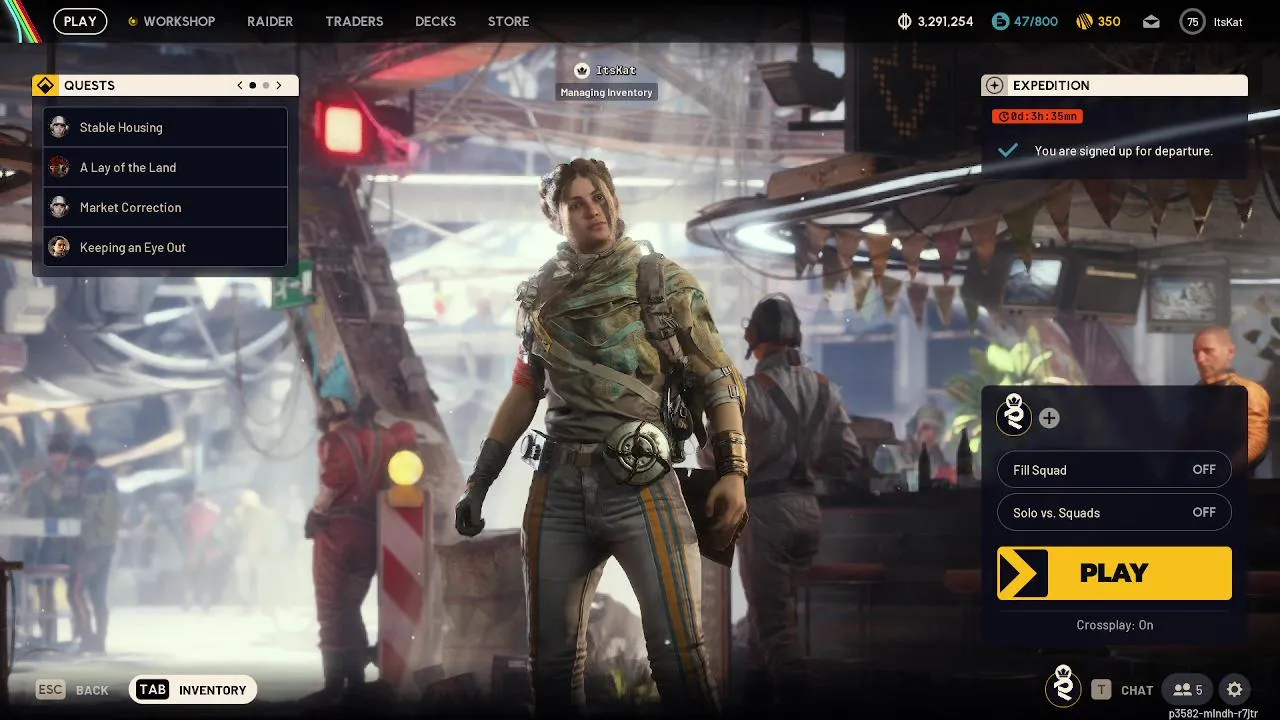Click the 3,291,254 coin balance
The height and width of the screenshot is (720, 1280).
[945, 21]
